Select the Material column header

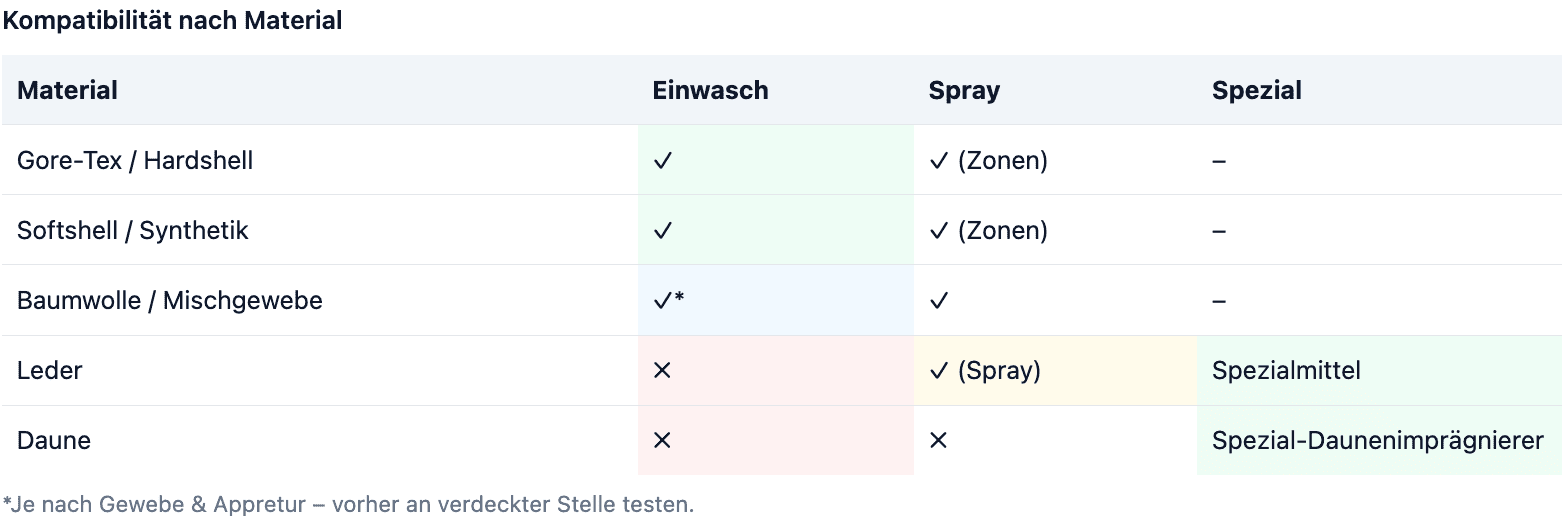tap(67, 90)
